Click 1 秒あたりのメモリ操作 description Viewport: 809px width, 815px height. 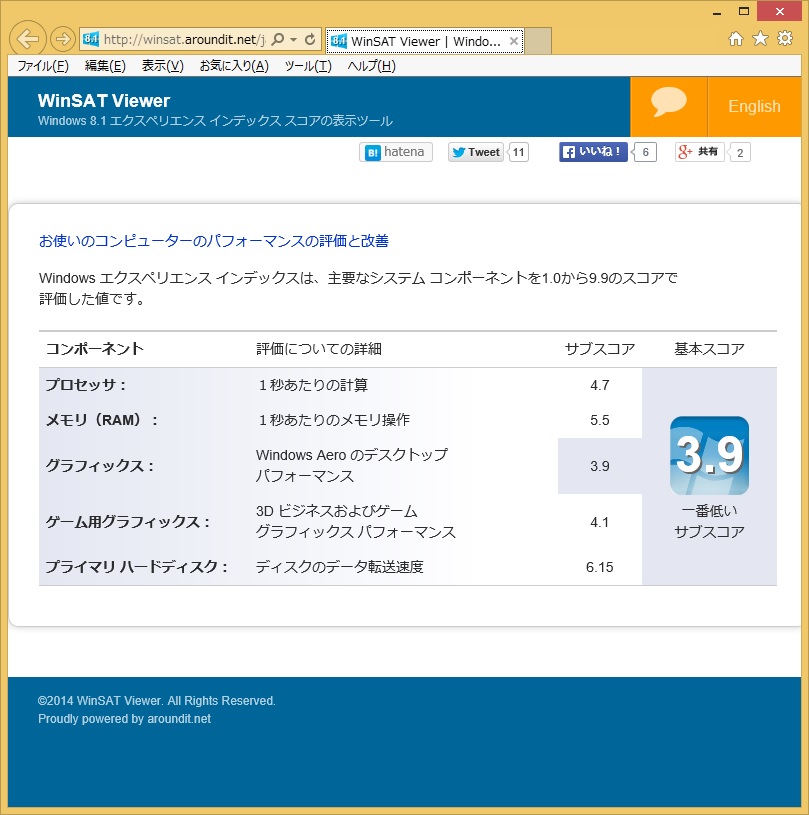tap(334, 420)
